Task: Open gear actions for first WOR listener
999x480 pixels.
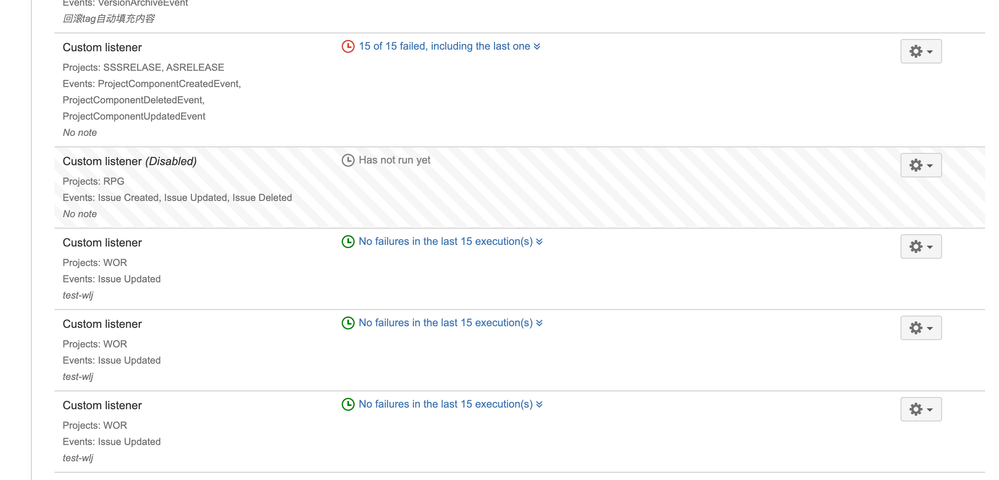Action: (x=921, y=247)
